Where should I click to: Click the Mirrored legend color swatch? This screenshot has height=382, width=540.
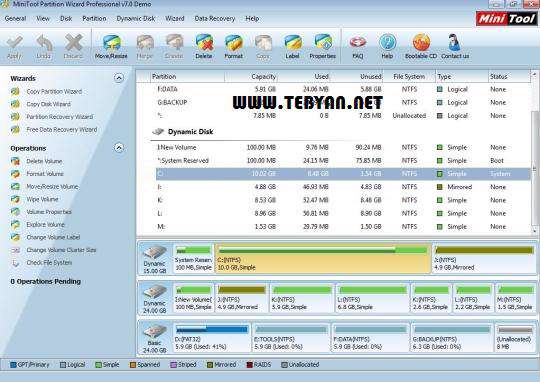(210, 365)
